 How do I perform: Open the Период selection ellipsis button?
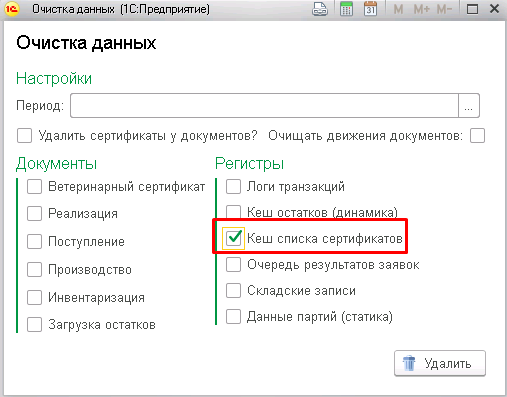469,106
